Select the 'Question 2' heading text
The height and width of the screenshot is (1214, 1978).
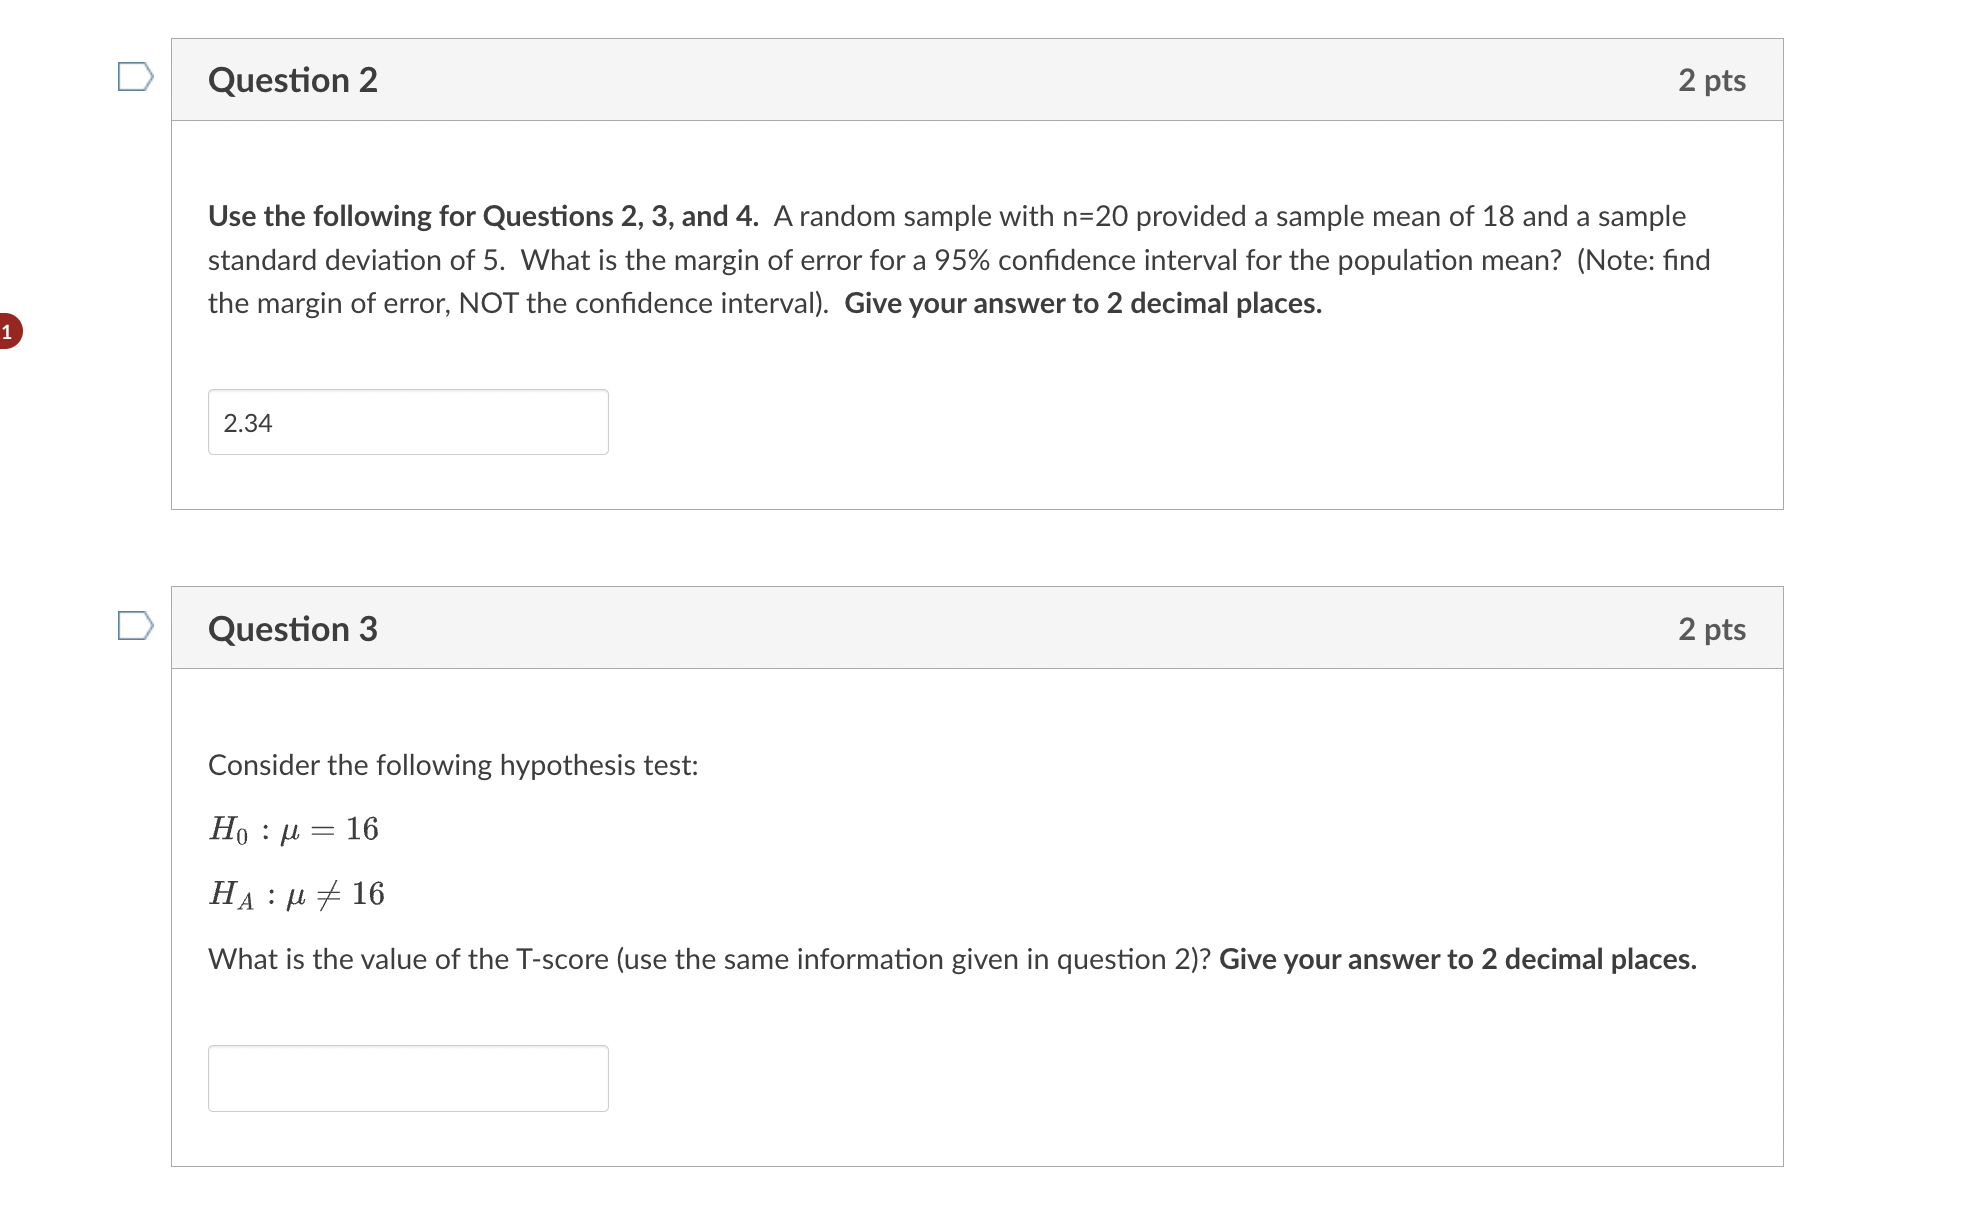coord(292,79)
